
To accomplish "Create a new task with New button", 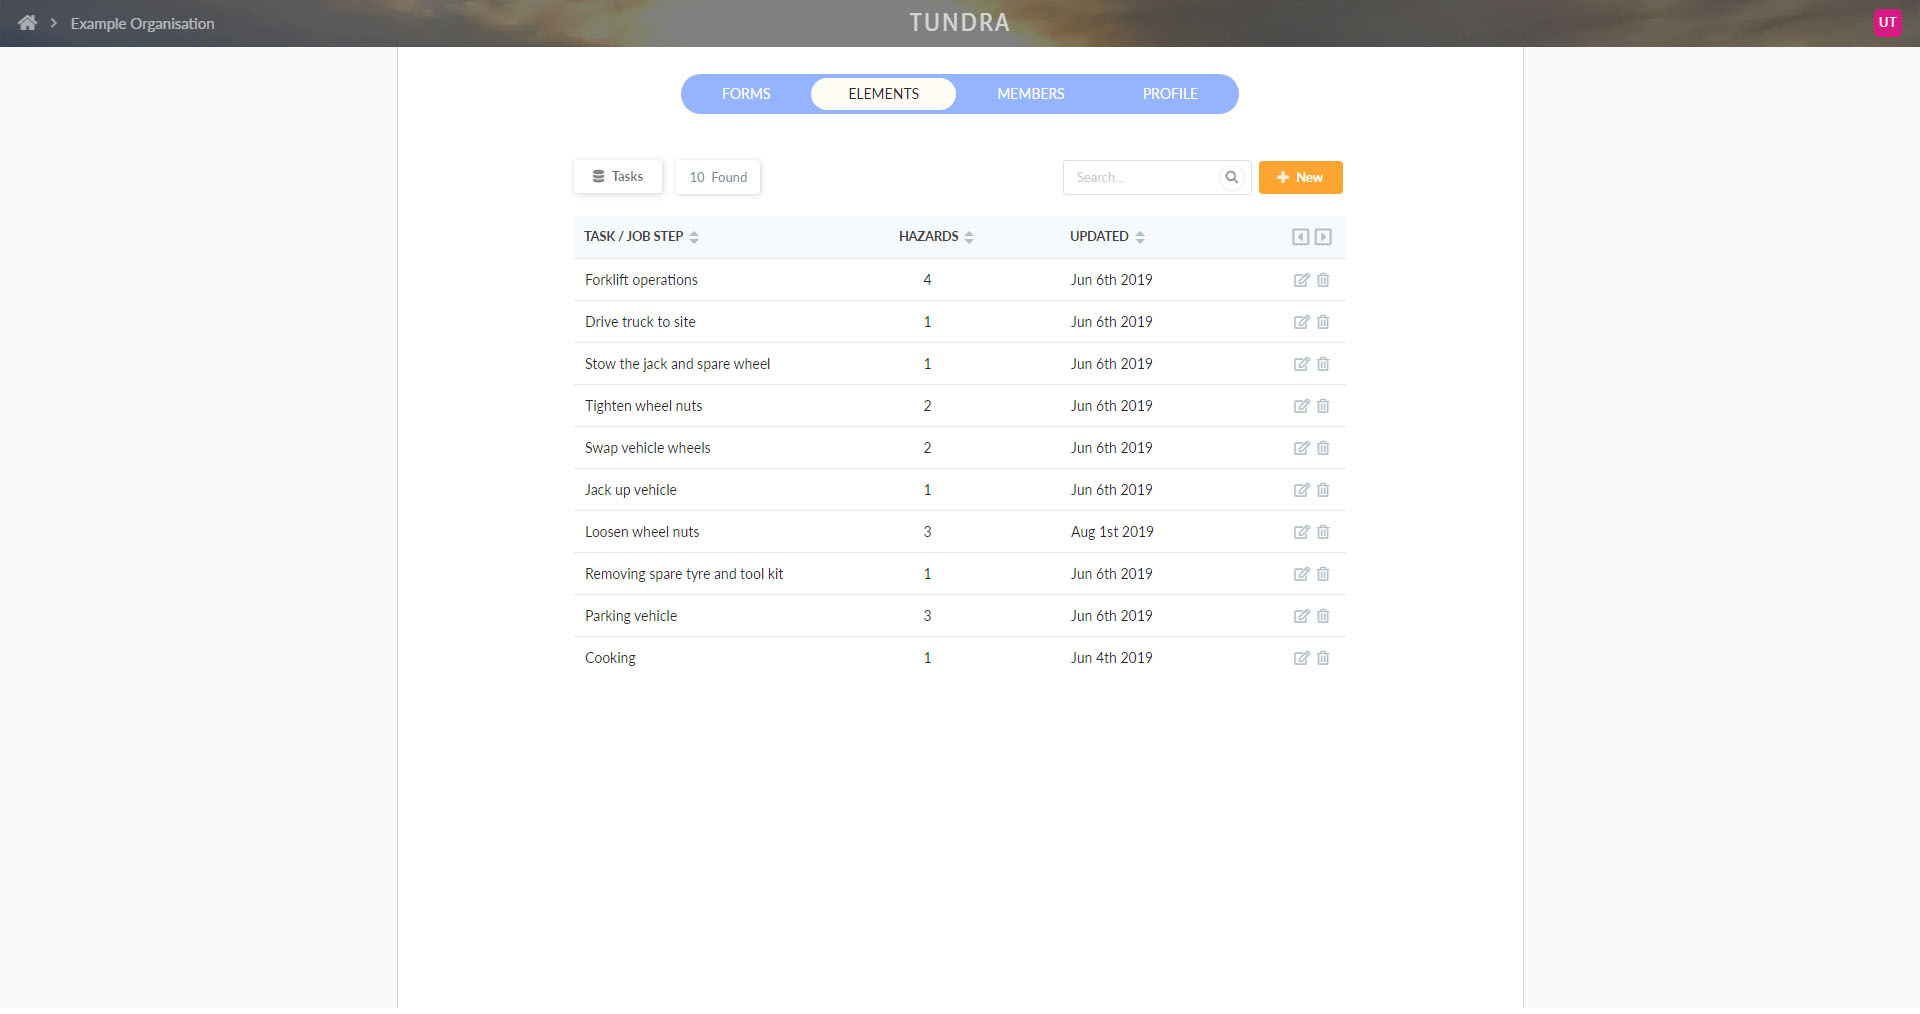I will tap(1300, 177).
